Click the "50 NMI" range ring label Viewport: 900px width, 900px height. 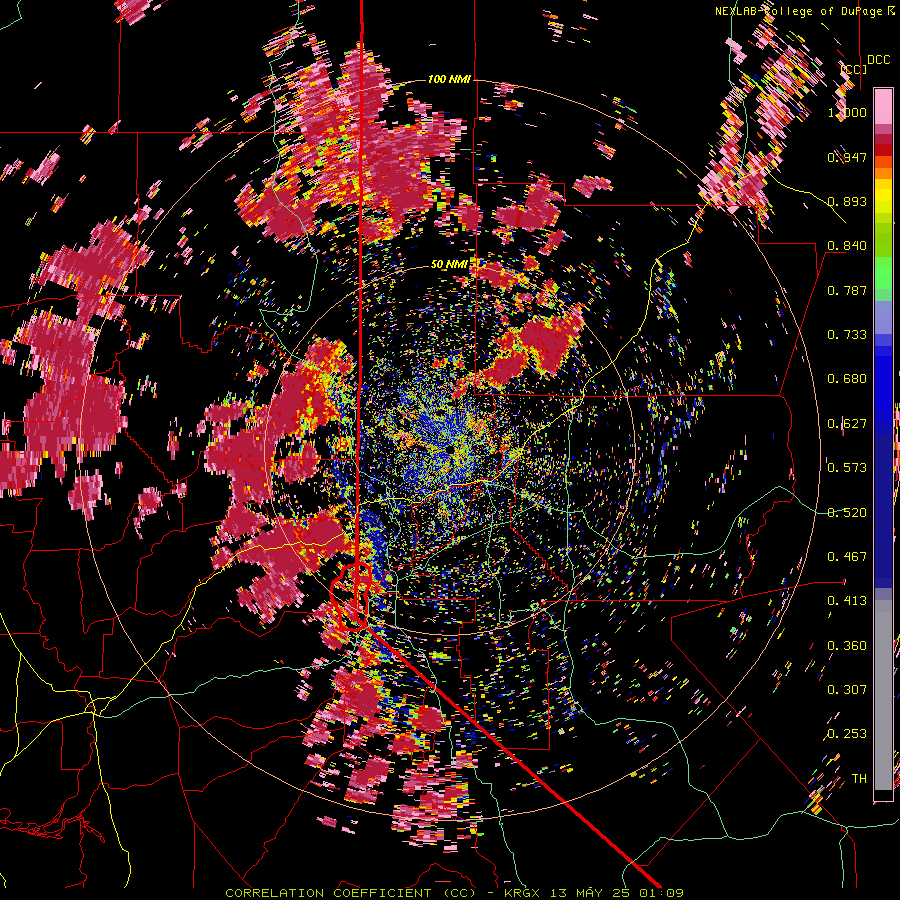[x=449, y=264]
